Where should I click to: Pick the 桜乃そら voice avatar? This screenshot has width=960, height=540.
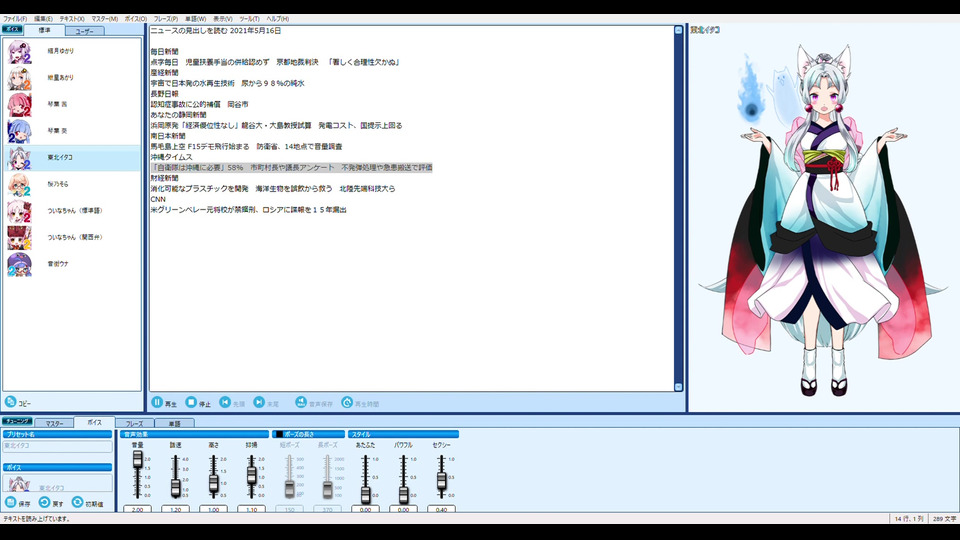[19, 184]
